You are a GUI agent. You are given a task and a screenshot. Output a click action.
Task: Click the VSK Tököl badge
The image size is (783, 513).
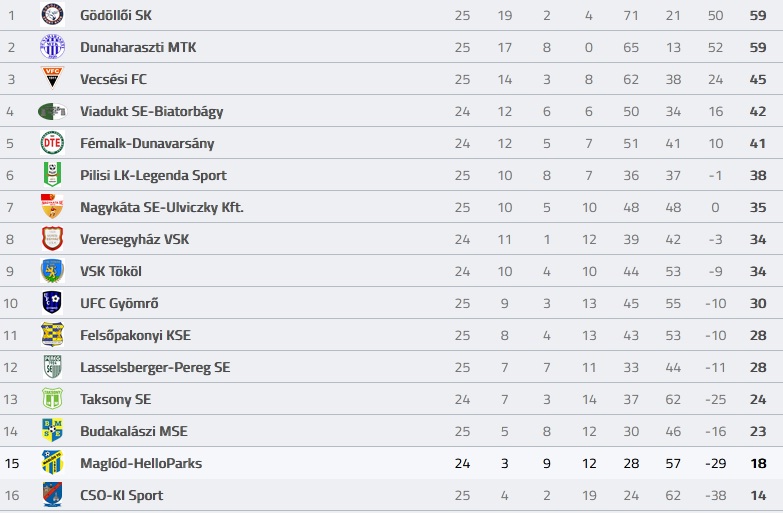[52, 271]
